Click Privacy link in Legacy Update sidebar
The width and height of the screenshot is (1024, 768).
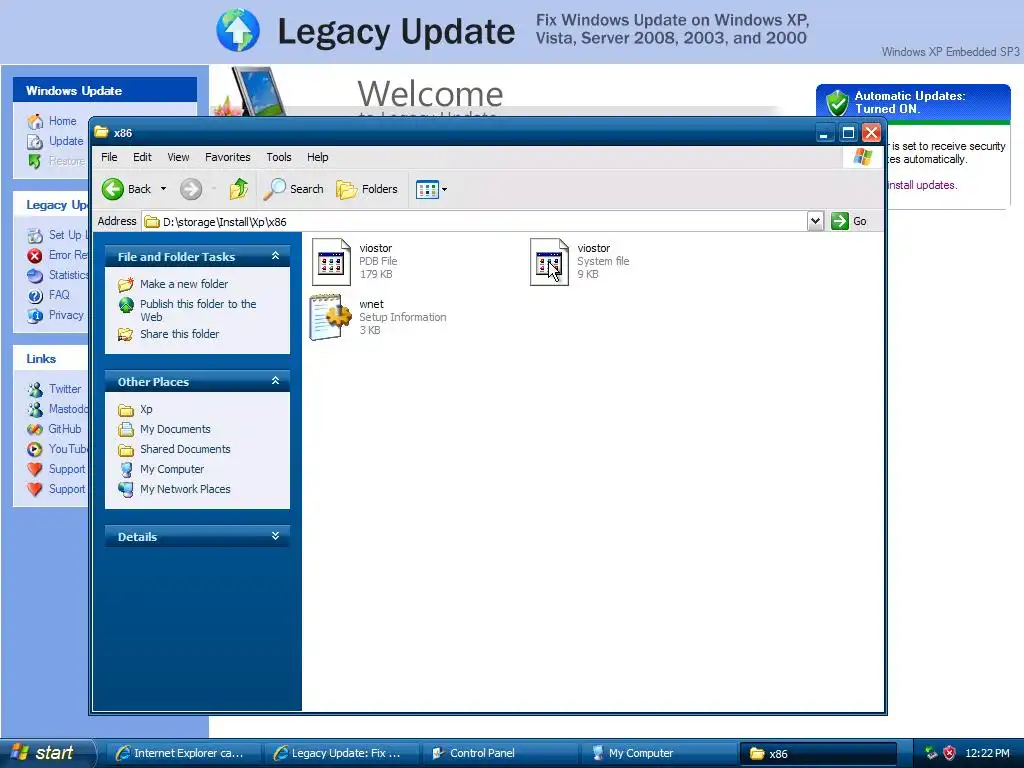[x=66, y=315]
